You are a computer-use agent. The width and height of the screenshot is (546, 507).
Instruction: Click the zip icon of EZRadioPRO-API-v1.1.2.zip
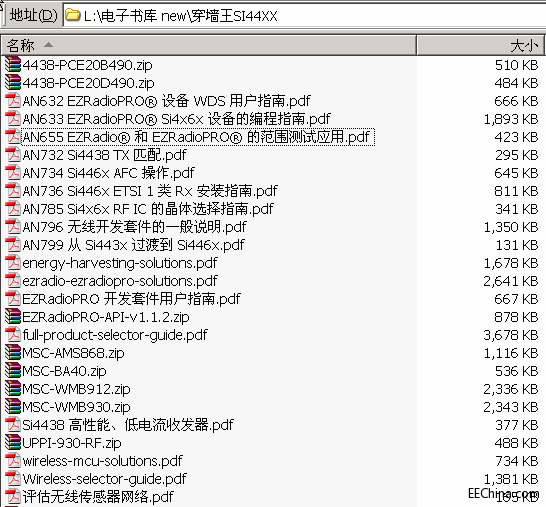[13, 317]
